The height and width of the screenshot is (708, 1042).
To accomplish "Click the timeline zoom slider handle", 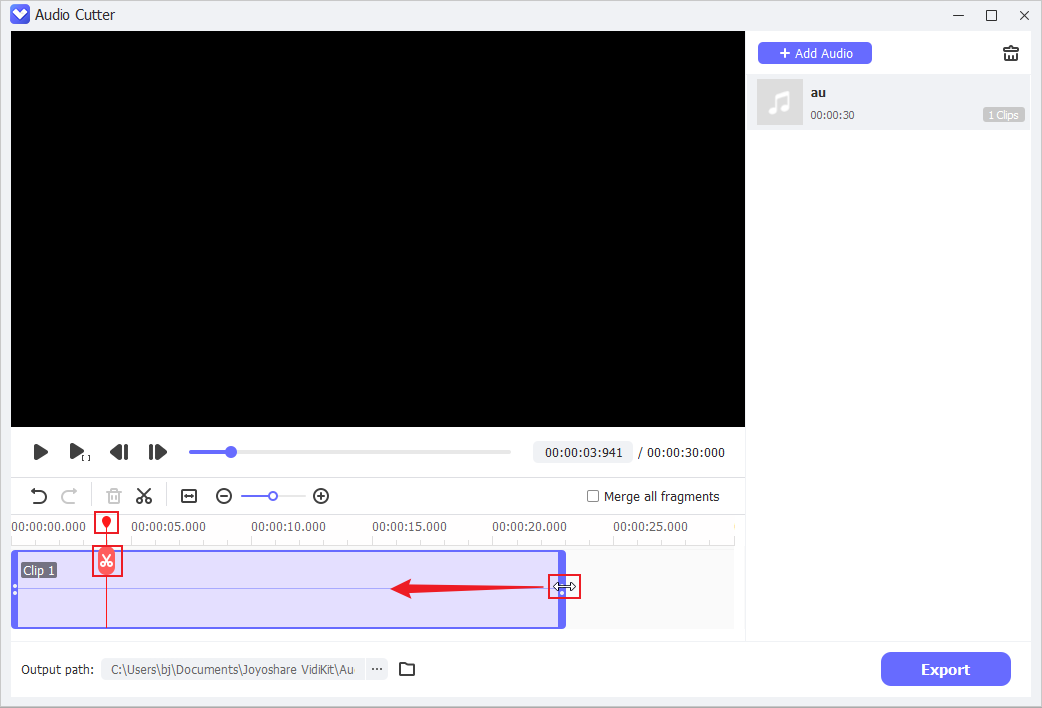I will pos(273,496).
